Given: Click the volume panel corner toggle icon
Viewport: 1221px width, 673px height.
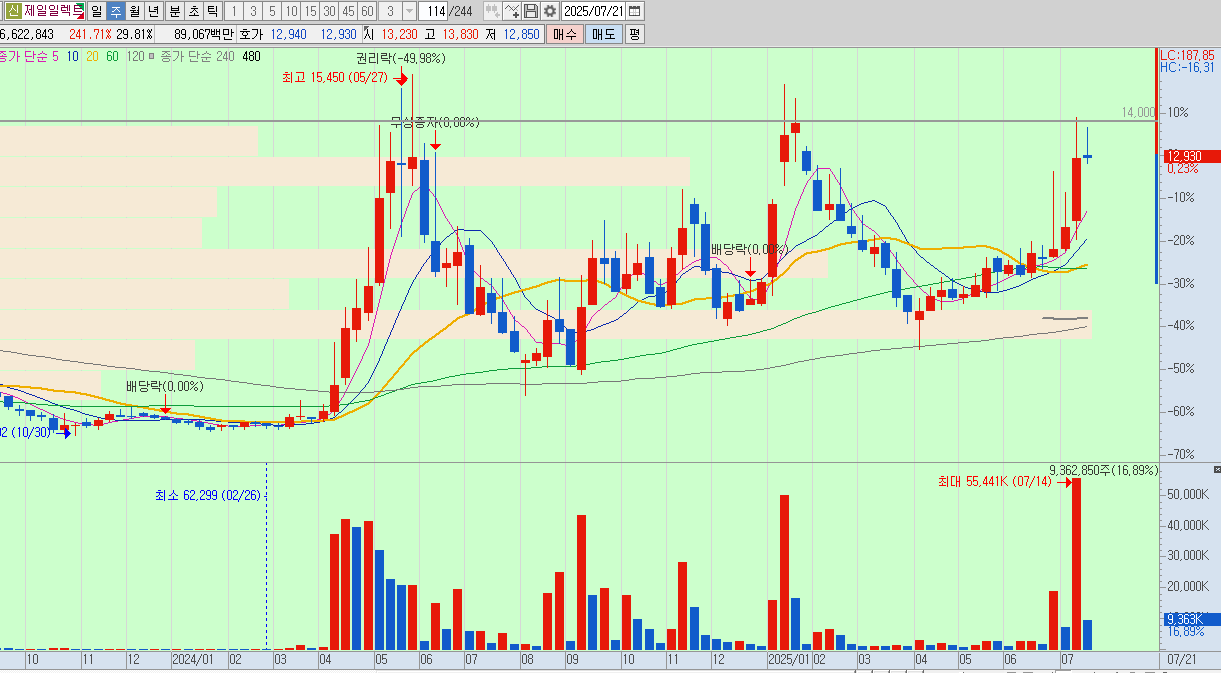Looking at the screenshot, I should (1216, 469).
